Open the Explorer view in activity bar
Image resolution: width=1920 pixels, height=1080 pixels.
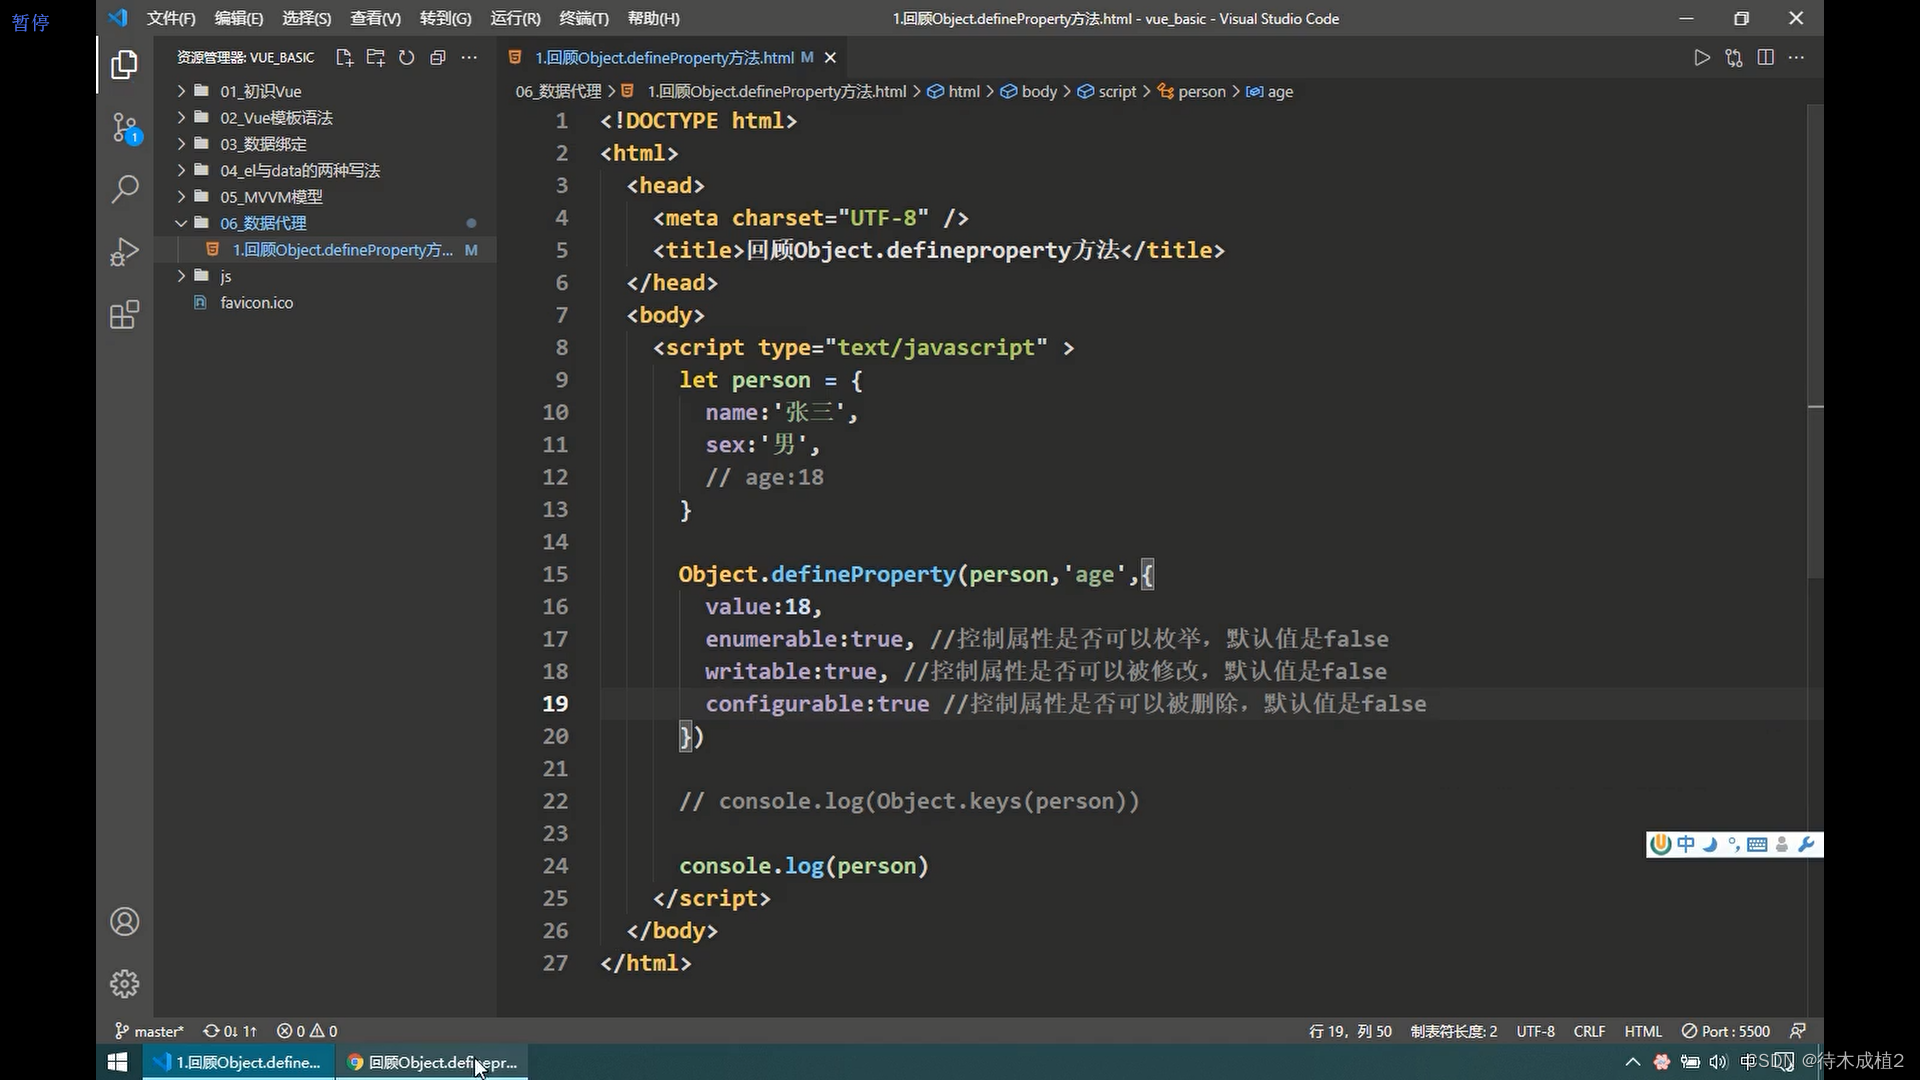coord(124,65)
